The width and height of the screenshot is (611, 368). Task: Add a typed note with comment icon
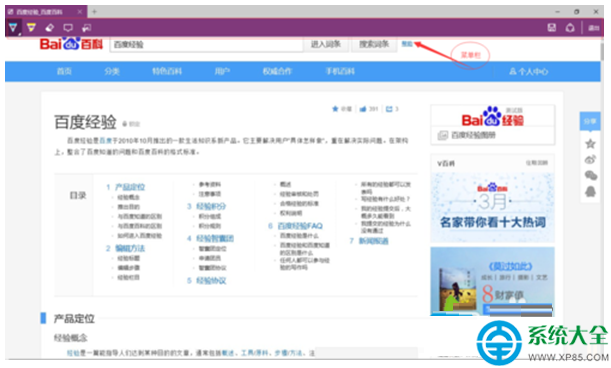click(68, 28)
